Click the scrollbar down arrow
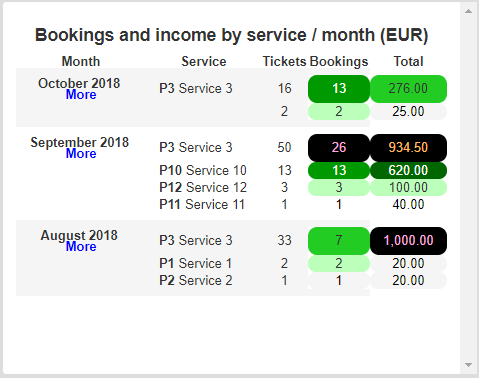Screen dimensions: 479x378 468,365
